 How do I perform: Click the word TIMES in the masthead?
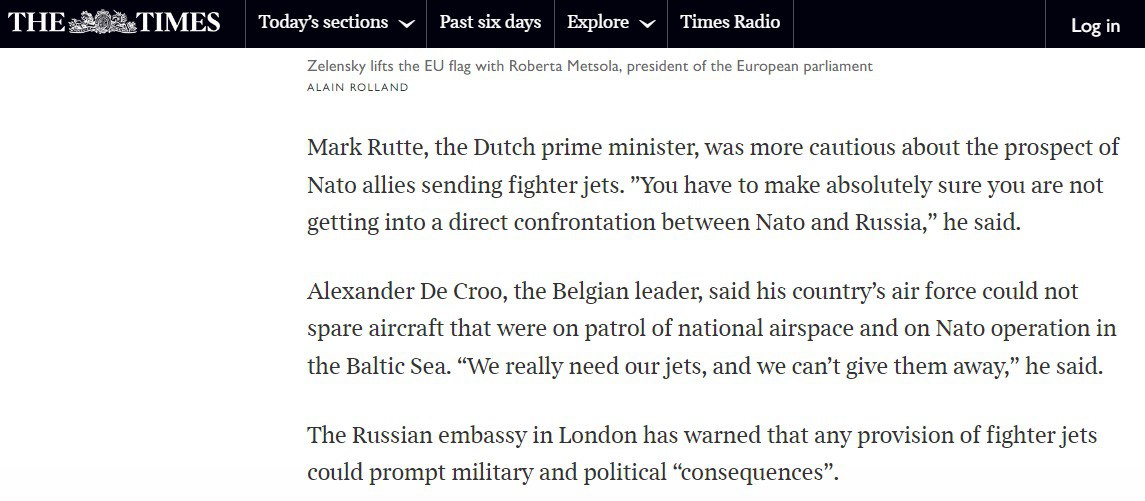179,22
